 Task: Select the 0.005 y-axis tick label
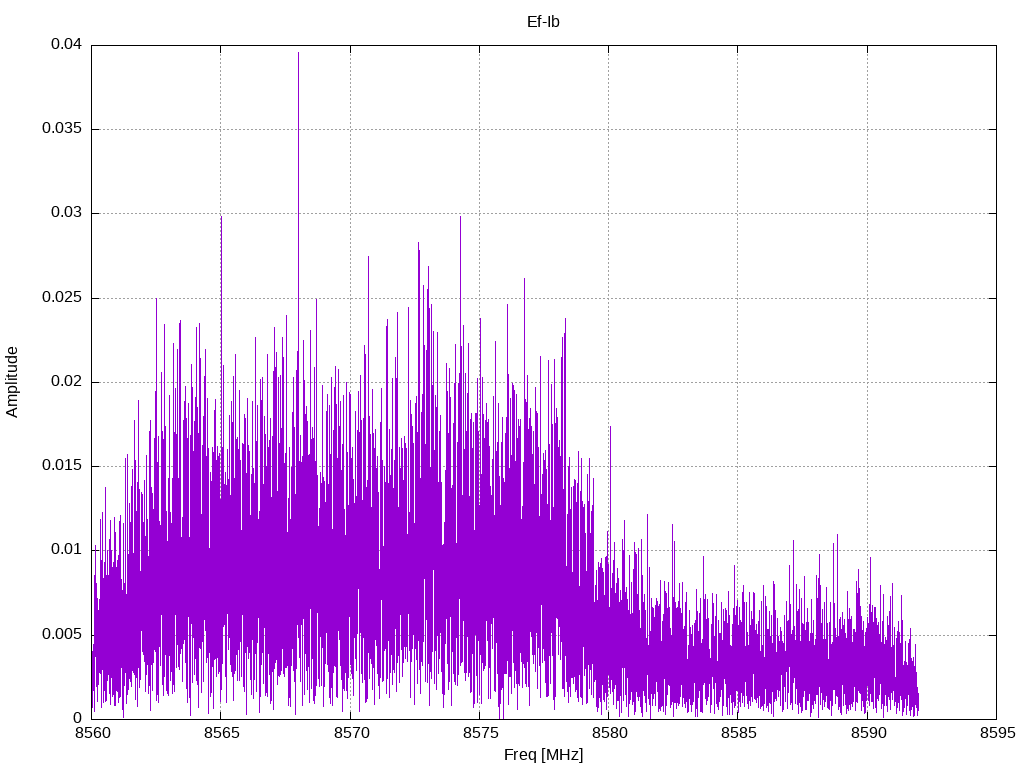pyautogui.click(x=62, y=634)
